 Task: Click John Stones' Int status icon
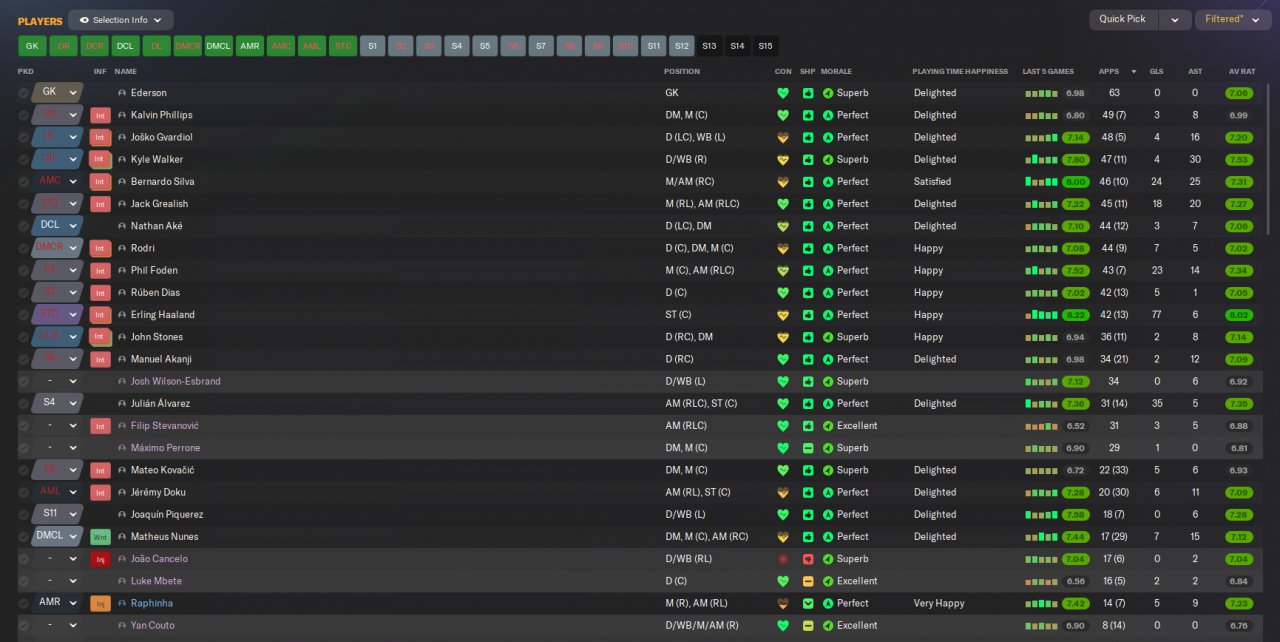[100, 337]
